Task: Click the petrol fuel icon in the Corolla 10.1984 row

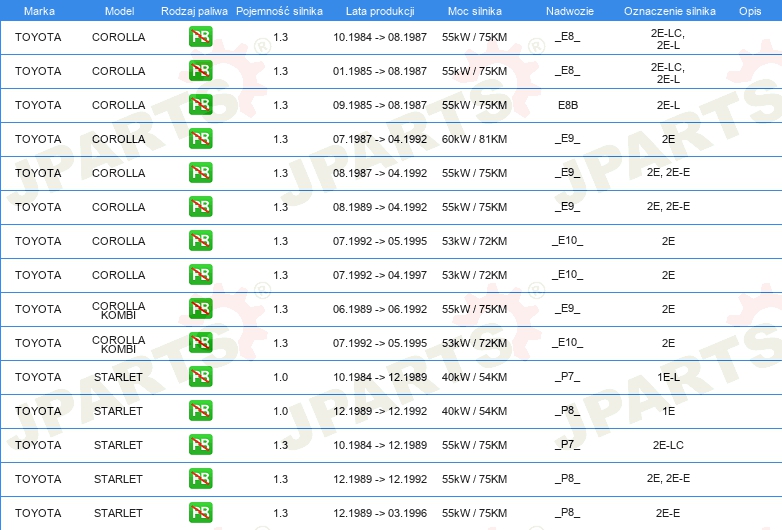Action: tap(200, 37)
